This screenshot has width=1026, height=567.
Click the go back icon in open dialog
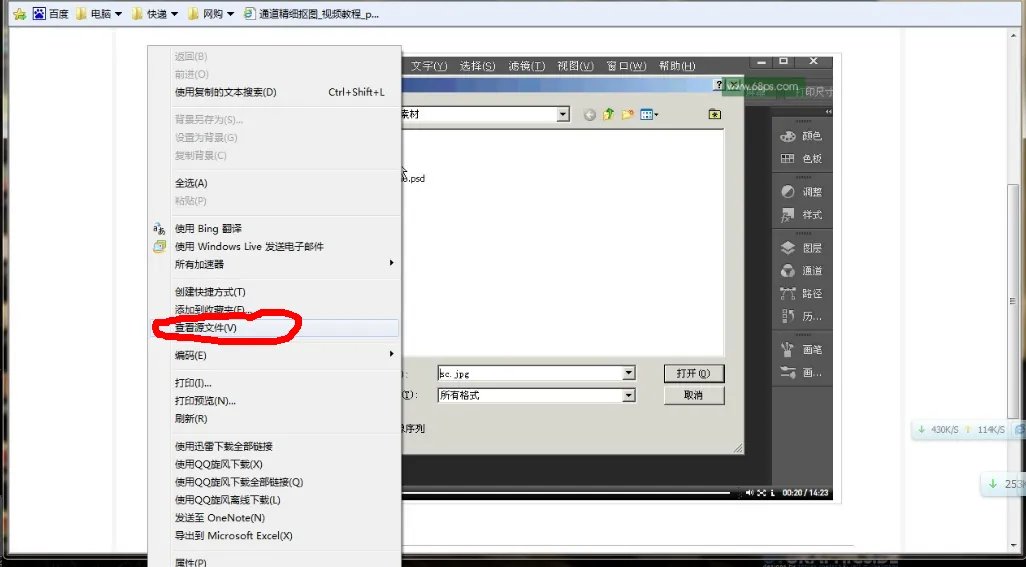[x=590, y=115]
